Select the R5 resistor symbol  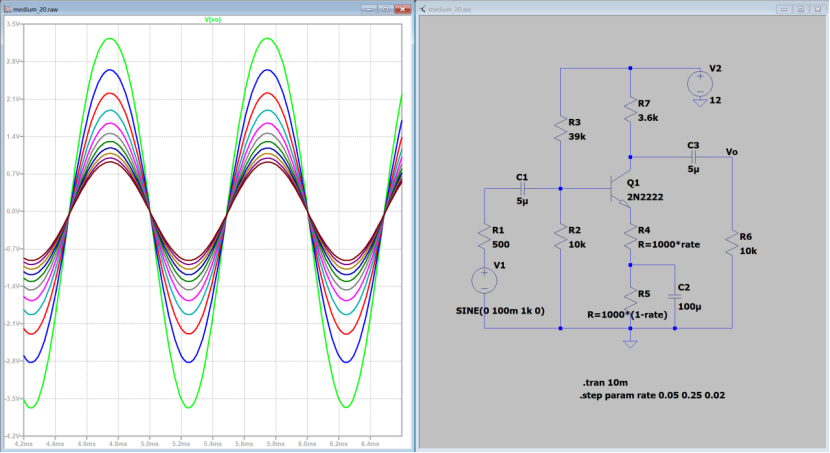coord(630,301)
